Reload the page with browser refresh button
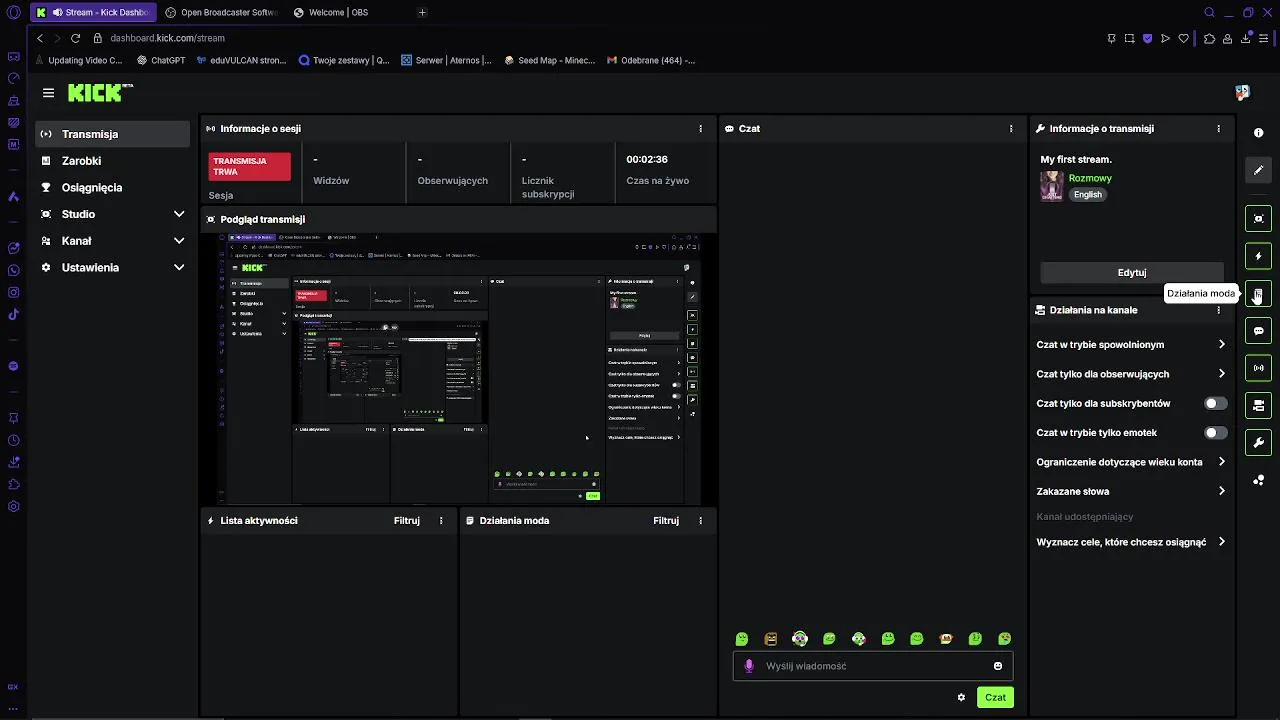 click(x=75, y=38)
